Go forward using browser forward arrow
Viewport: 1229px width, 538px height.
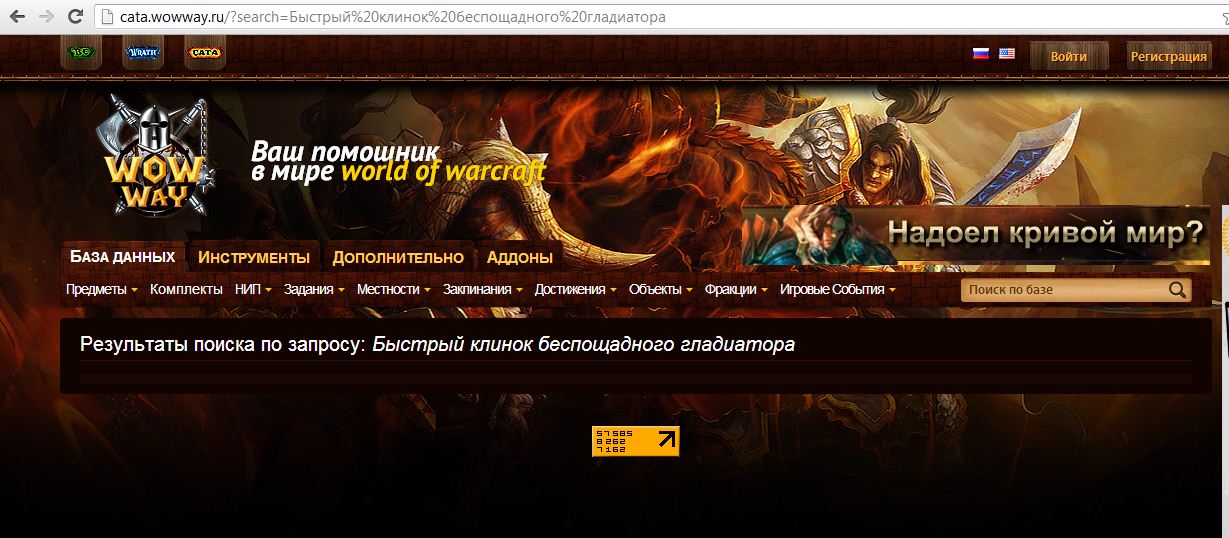(x=46, y=16)
